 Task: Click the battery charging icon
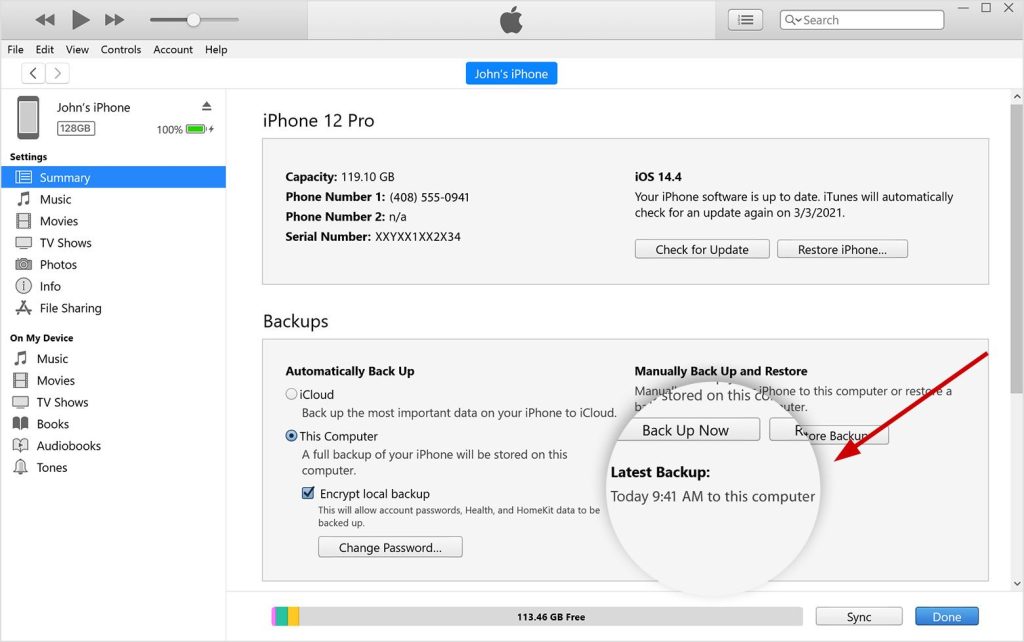200,129
